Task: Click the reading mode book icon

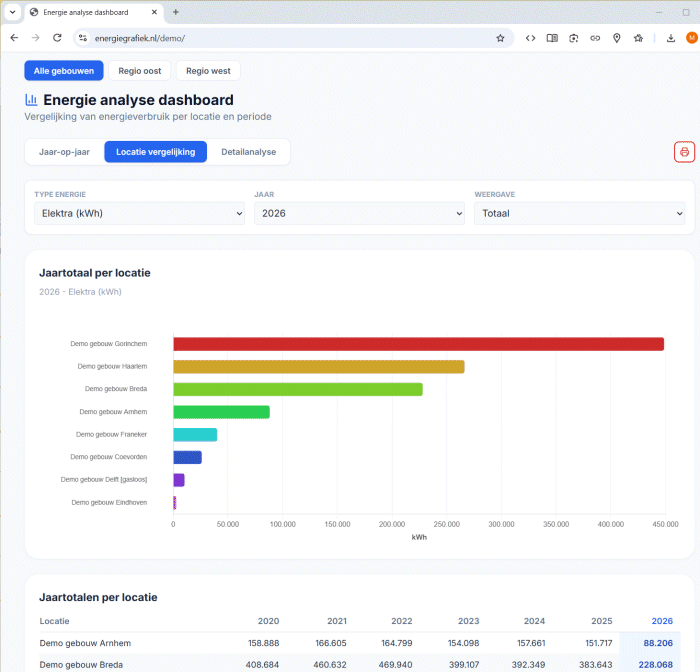Action: [552, 38]
